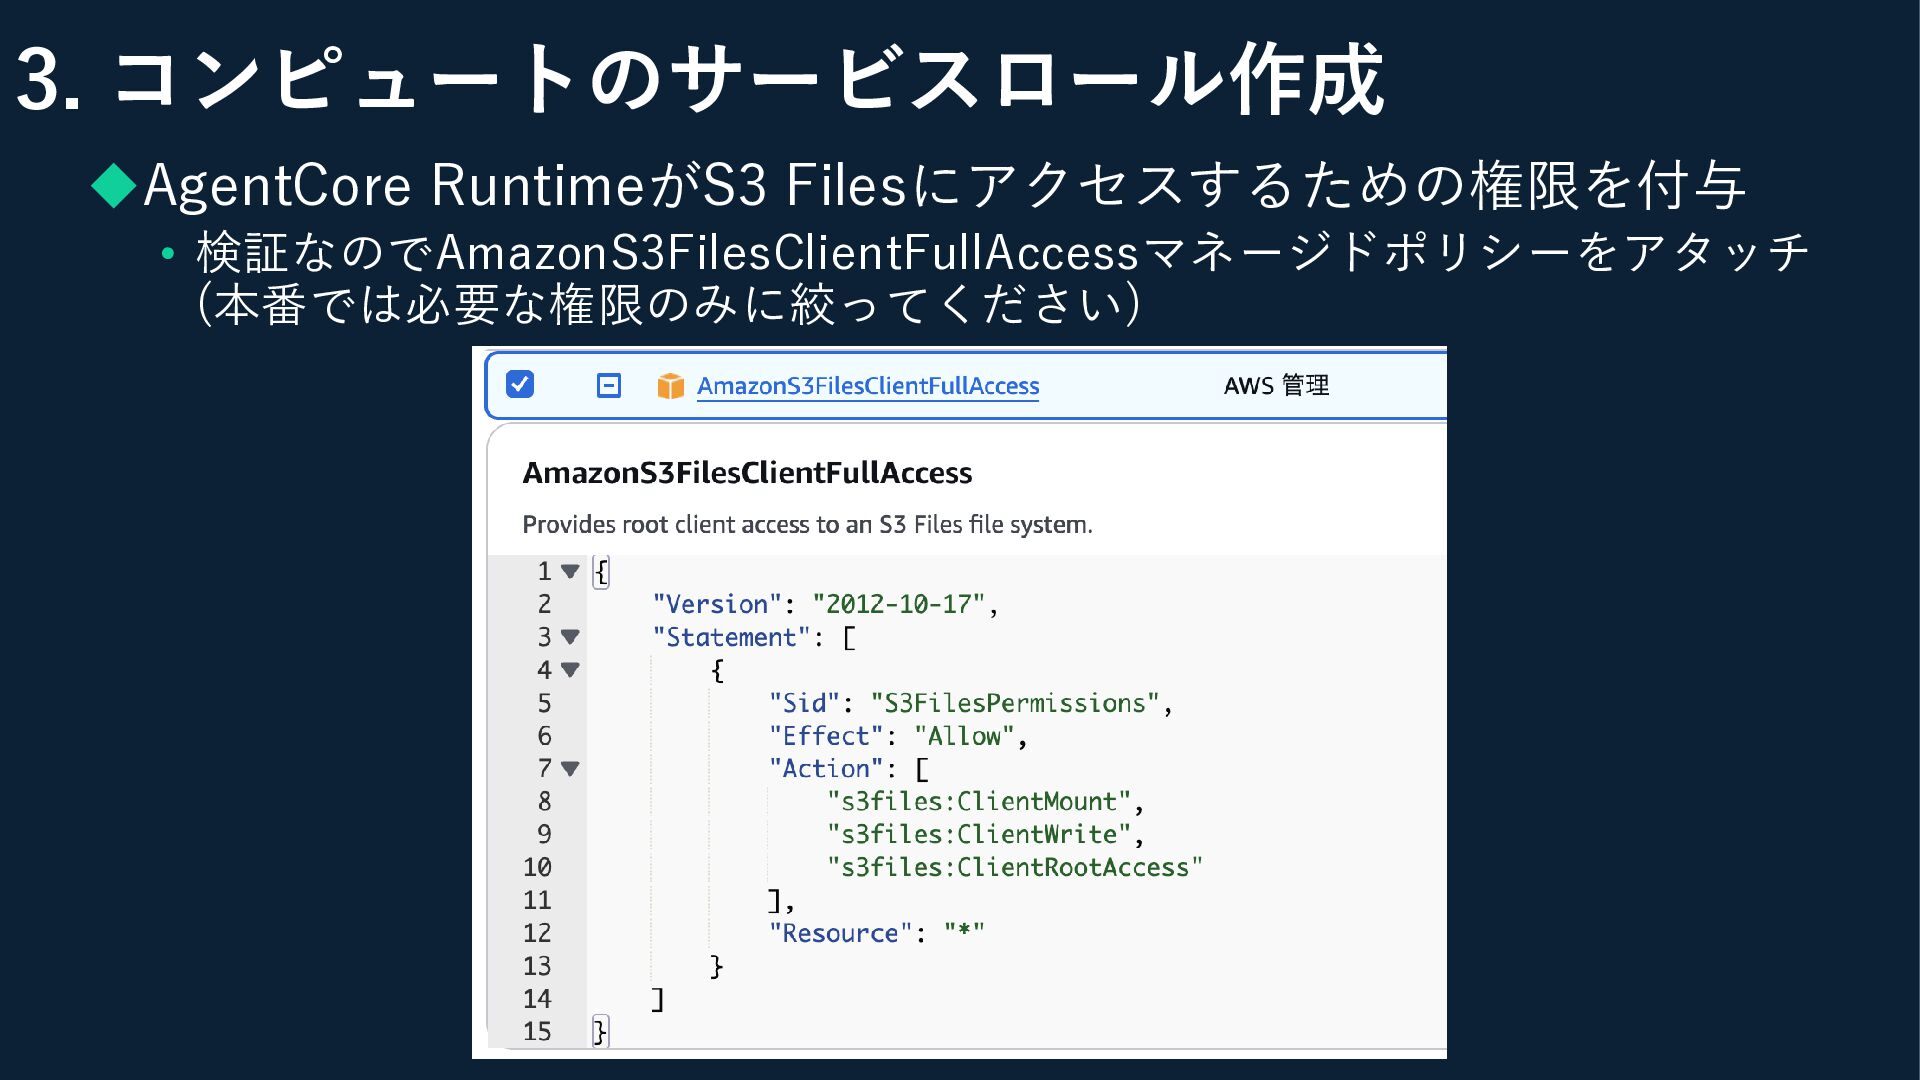Collapse Action array fold arrow line 7
Viewport: 1920px width, 1080px height.
tap(570, 769)
